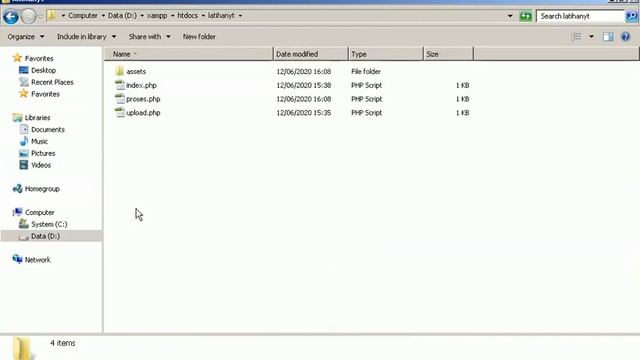
Task: Open the Documents library
Action: coord(48,129)
